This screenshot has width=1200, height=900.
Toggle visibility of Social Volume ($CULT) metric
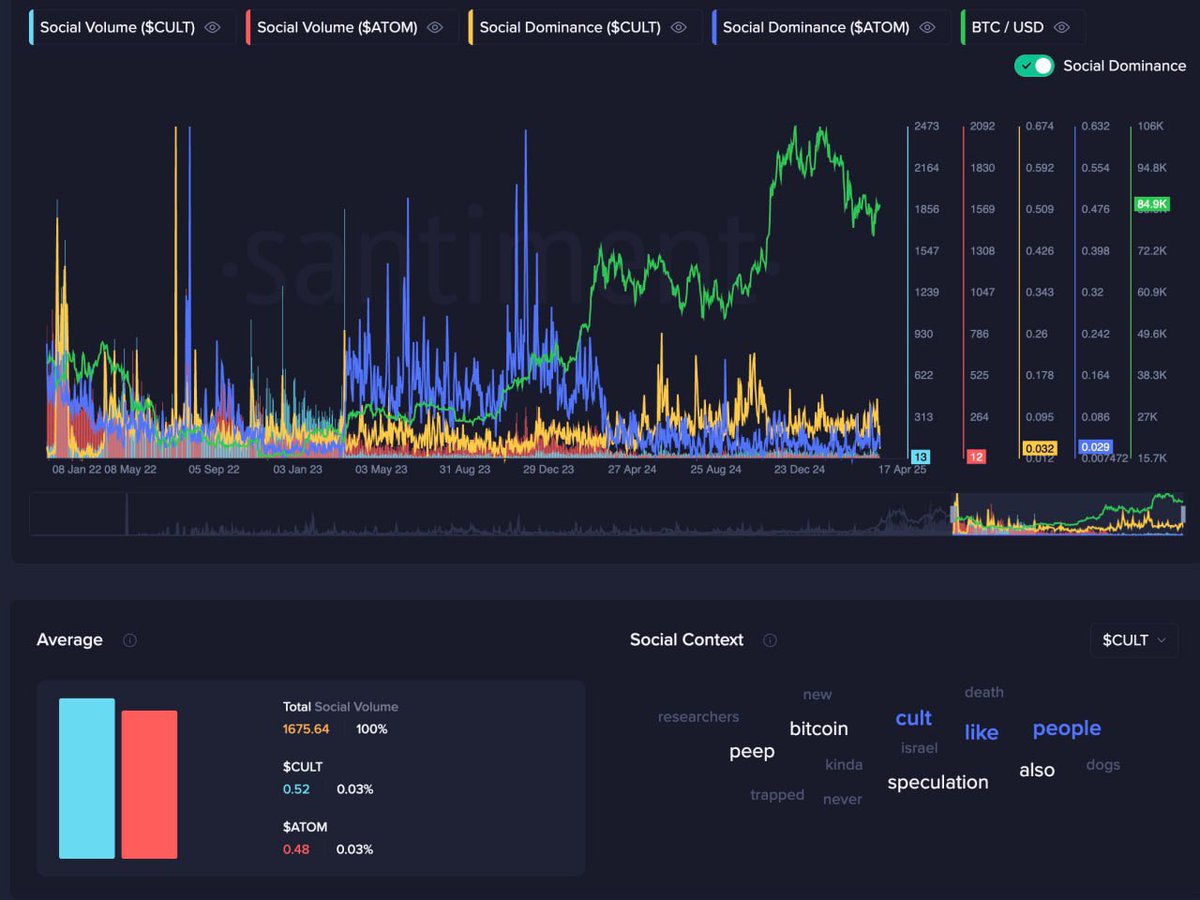tap(212, 28)
